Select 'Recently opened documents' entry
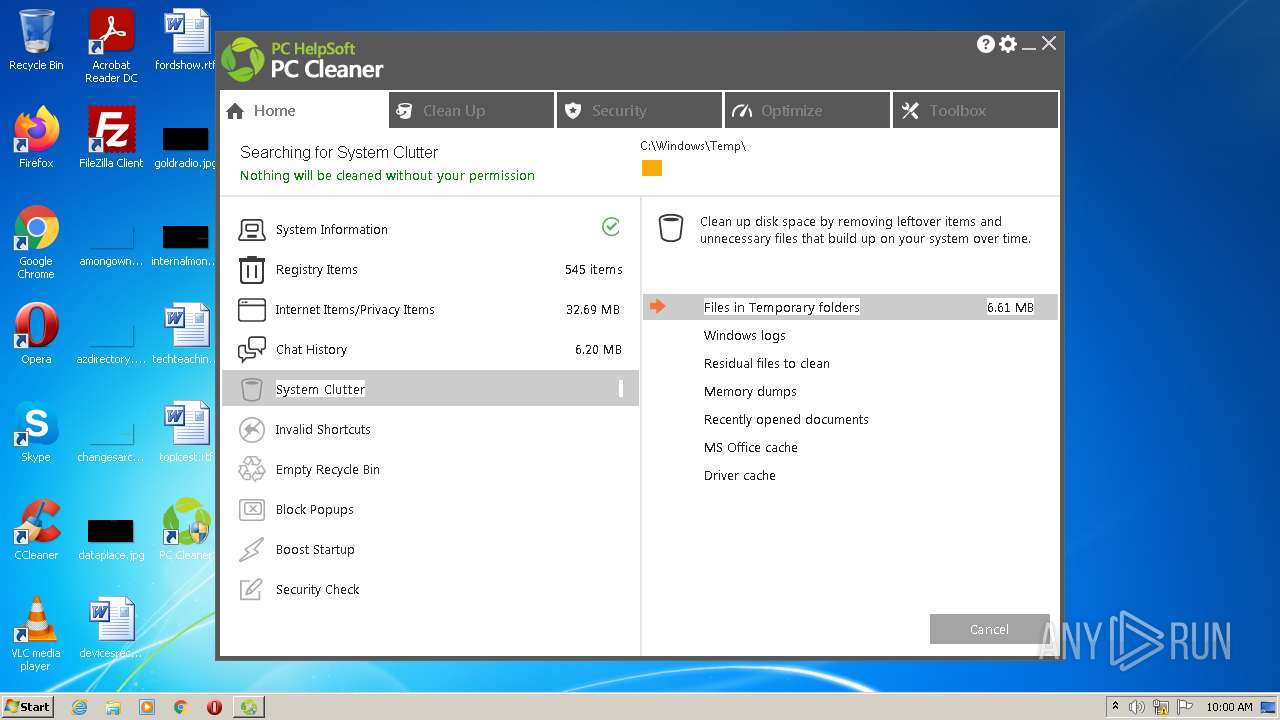 (x=786, y=419)
